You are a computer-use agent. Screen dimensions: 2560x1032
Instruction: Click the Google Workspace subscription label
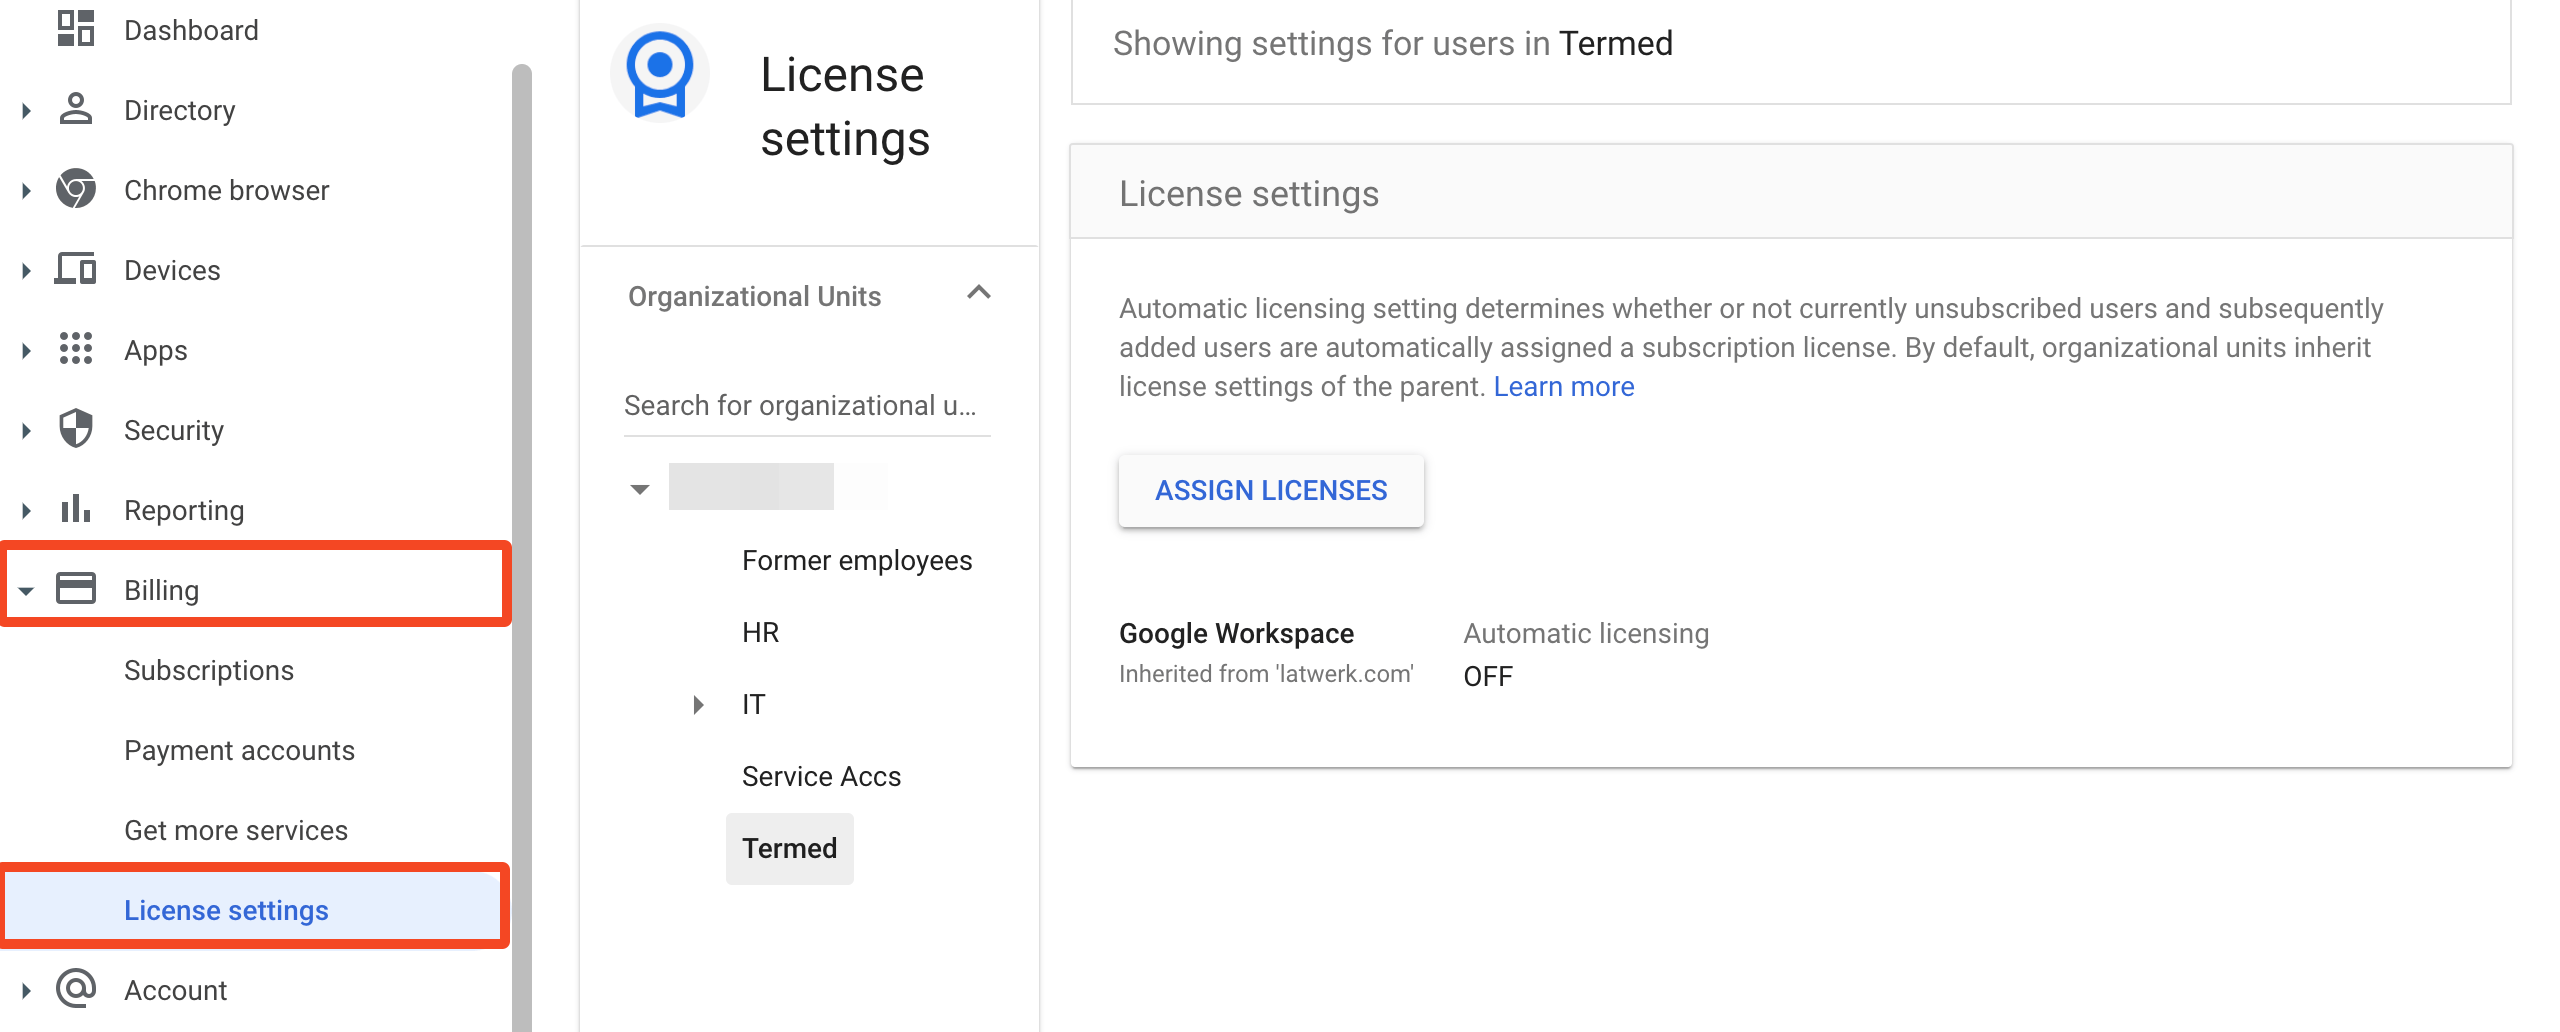coord(1236,633)
